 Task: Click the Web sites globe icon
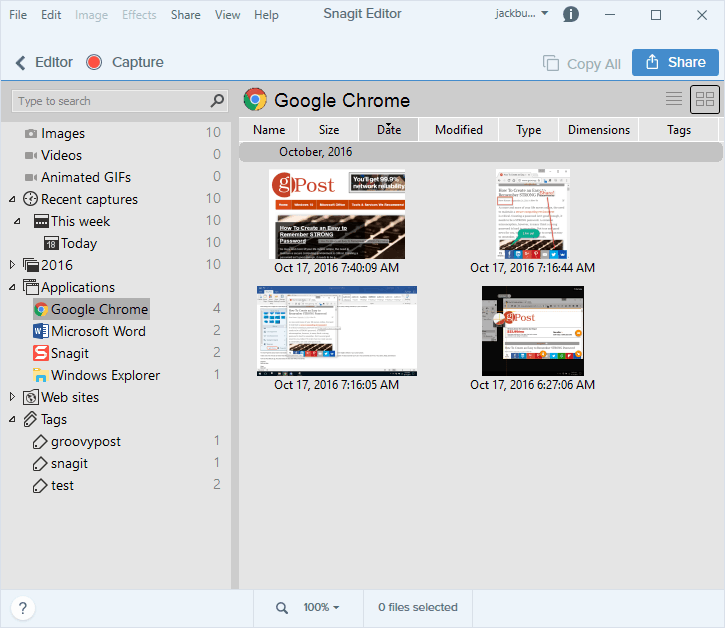[31, 397]
